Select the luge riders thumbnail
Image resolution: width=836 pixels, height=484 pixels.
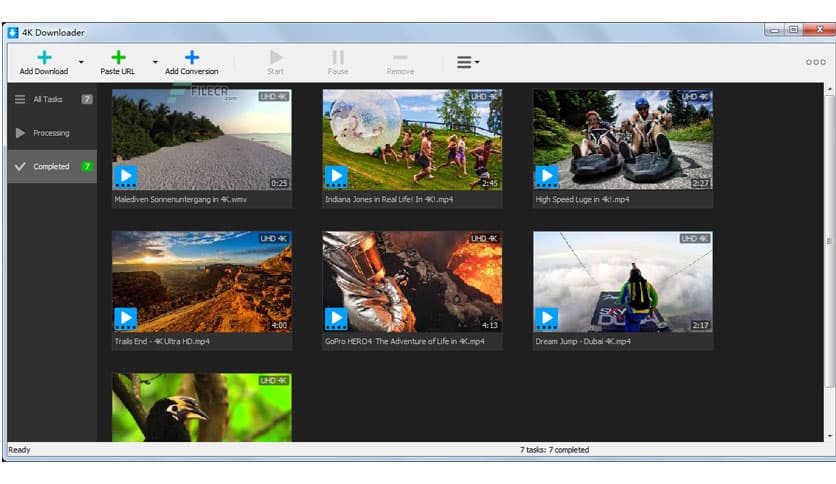pyautogui.click(x=623, y=140)
